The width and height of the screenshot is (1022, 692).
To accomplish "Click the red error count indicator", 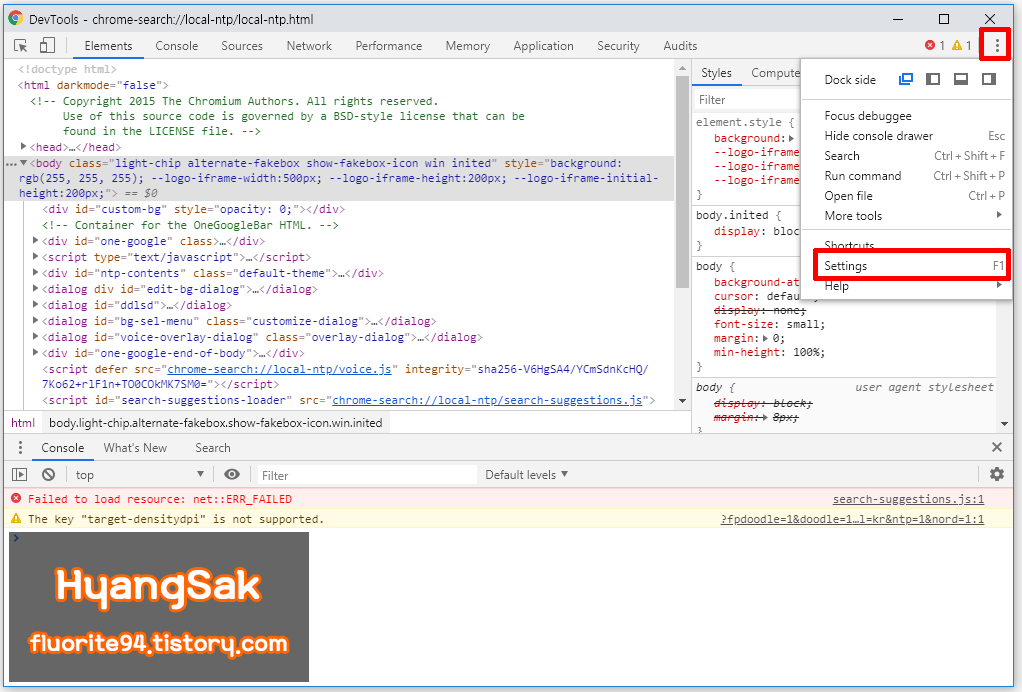I will (935, 45).
